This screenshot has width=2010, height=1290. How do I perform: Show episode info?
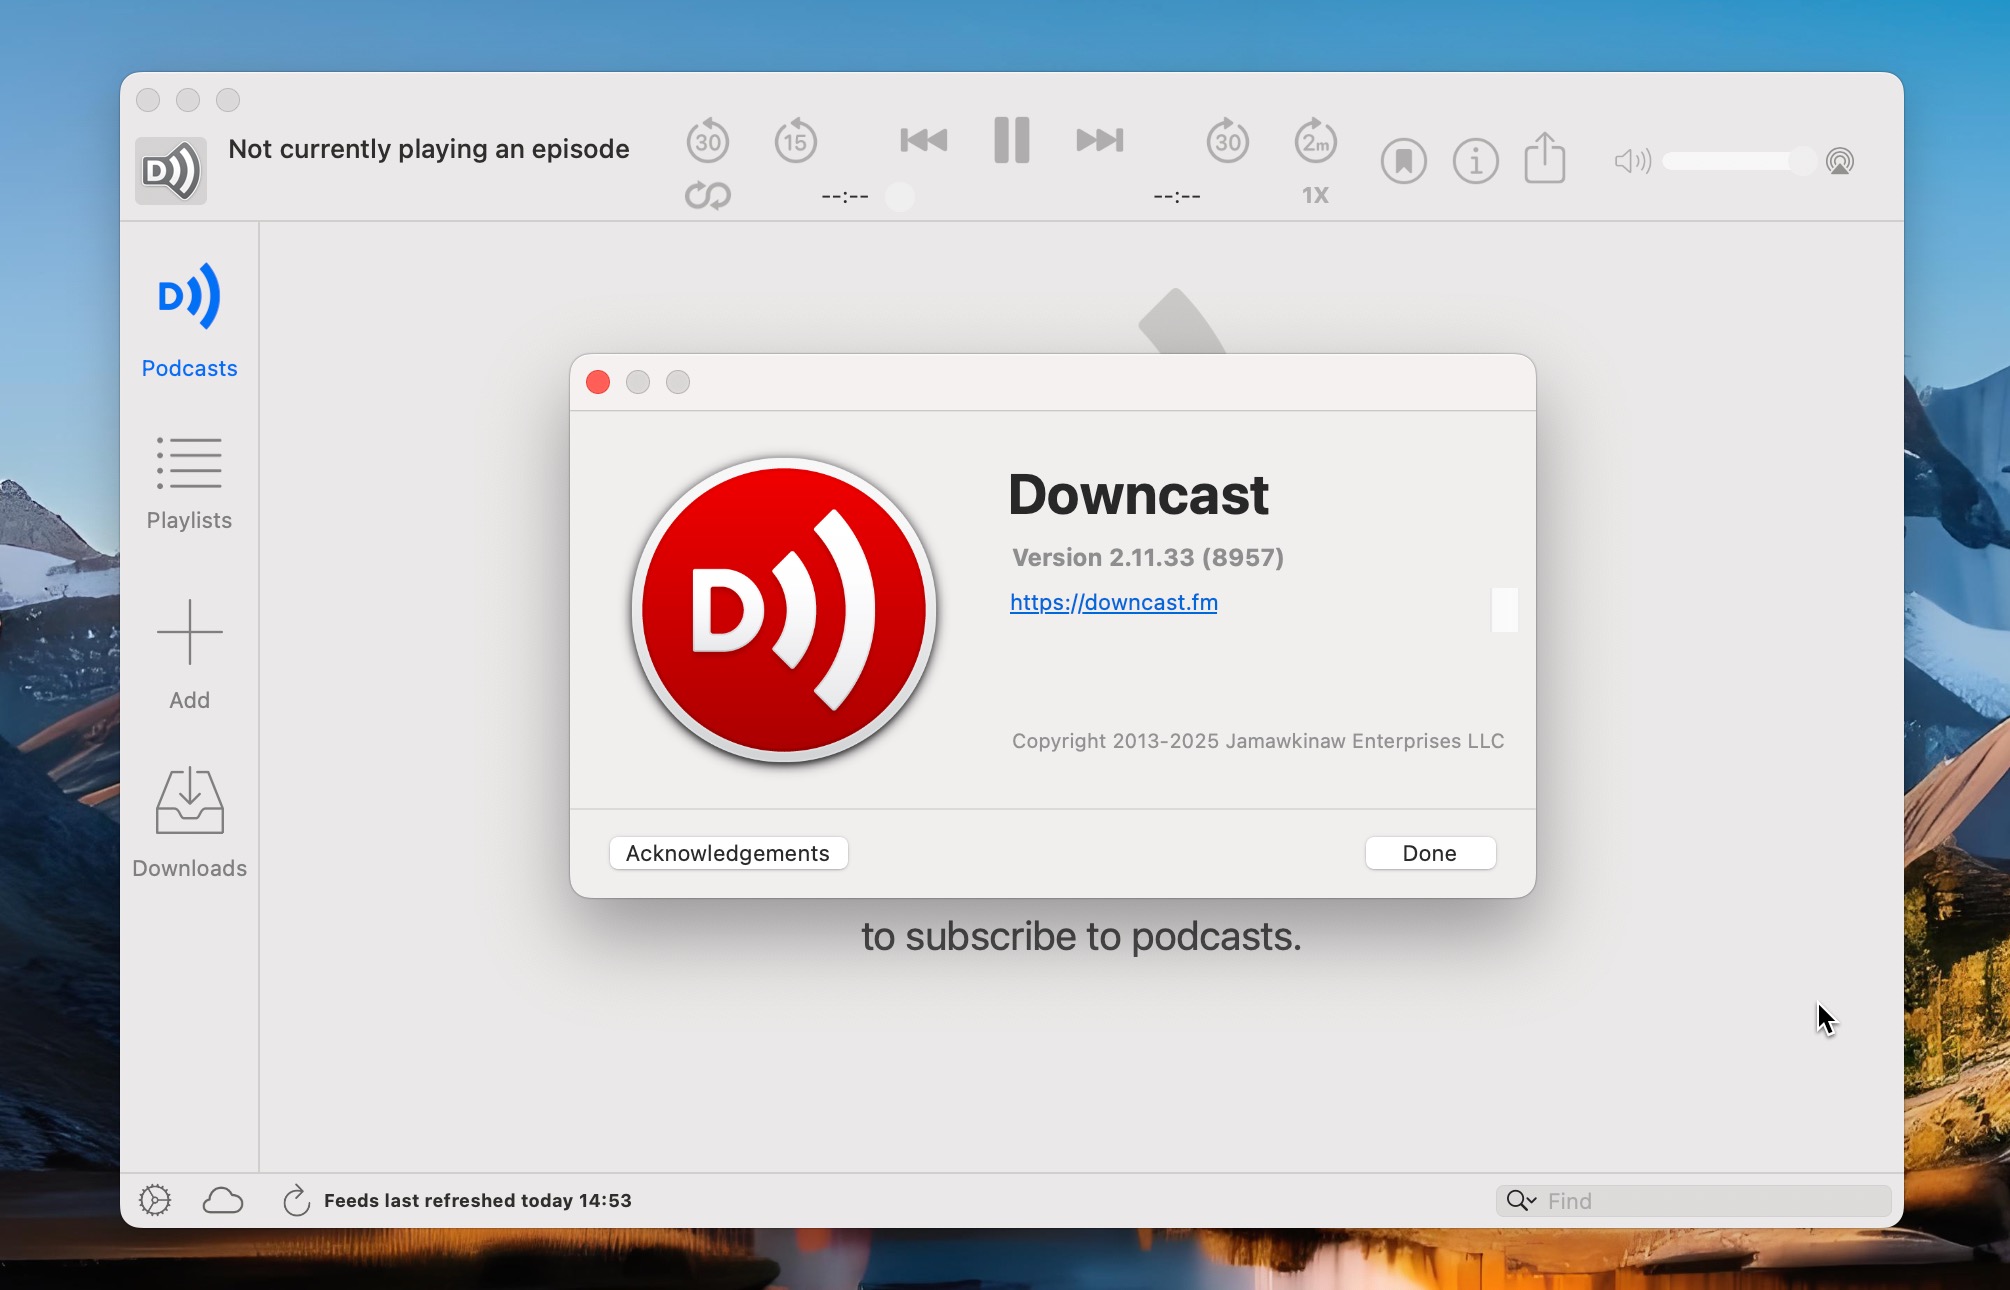1476,161
